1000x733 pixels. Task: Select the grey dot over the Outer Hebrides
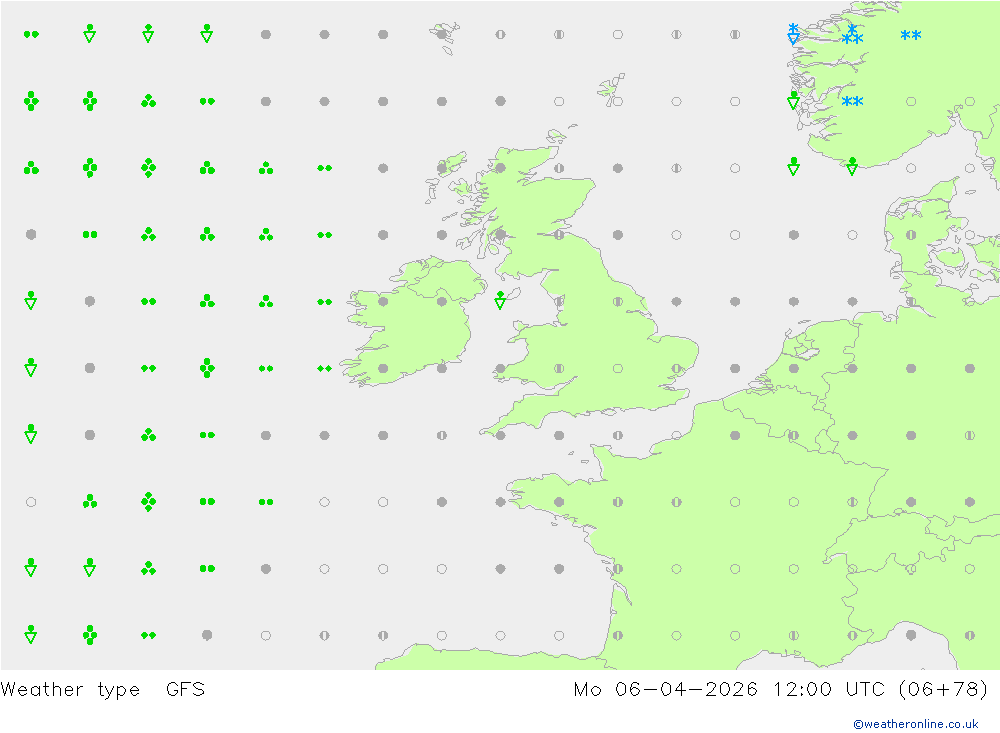441,168
